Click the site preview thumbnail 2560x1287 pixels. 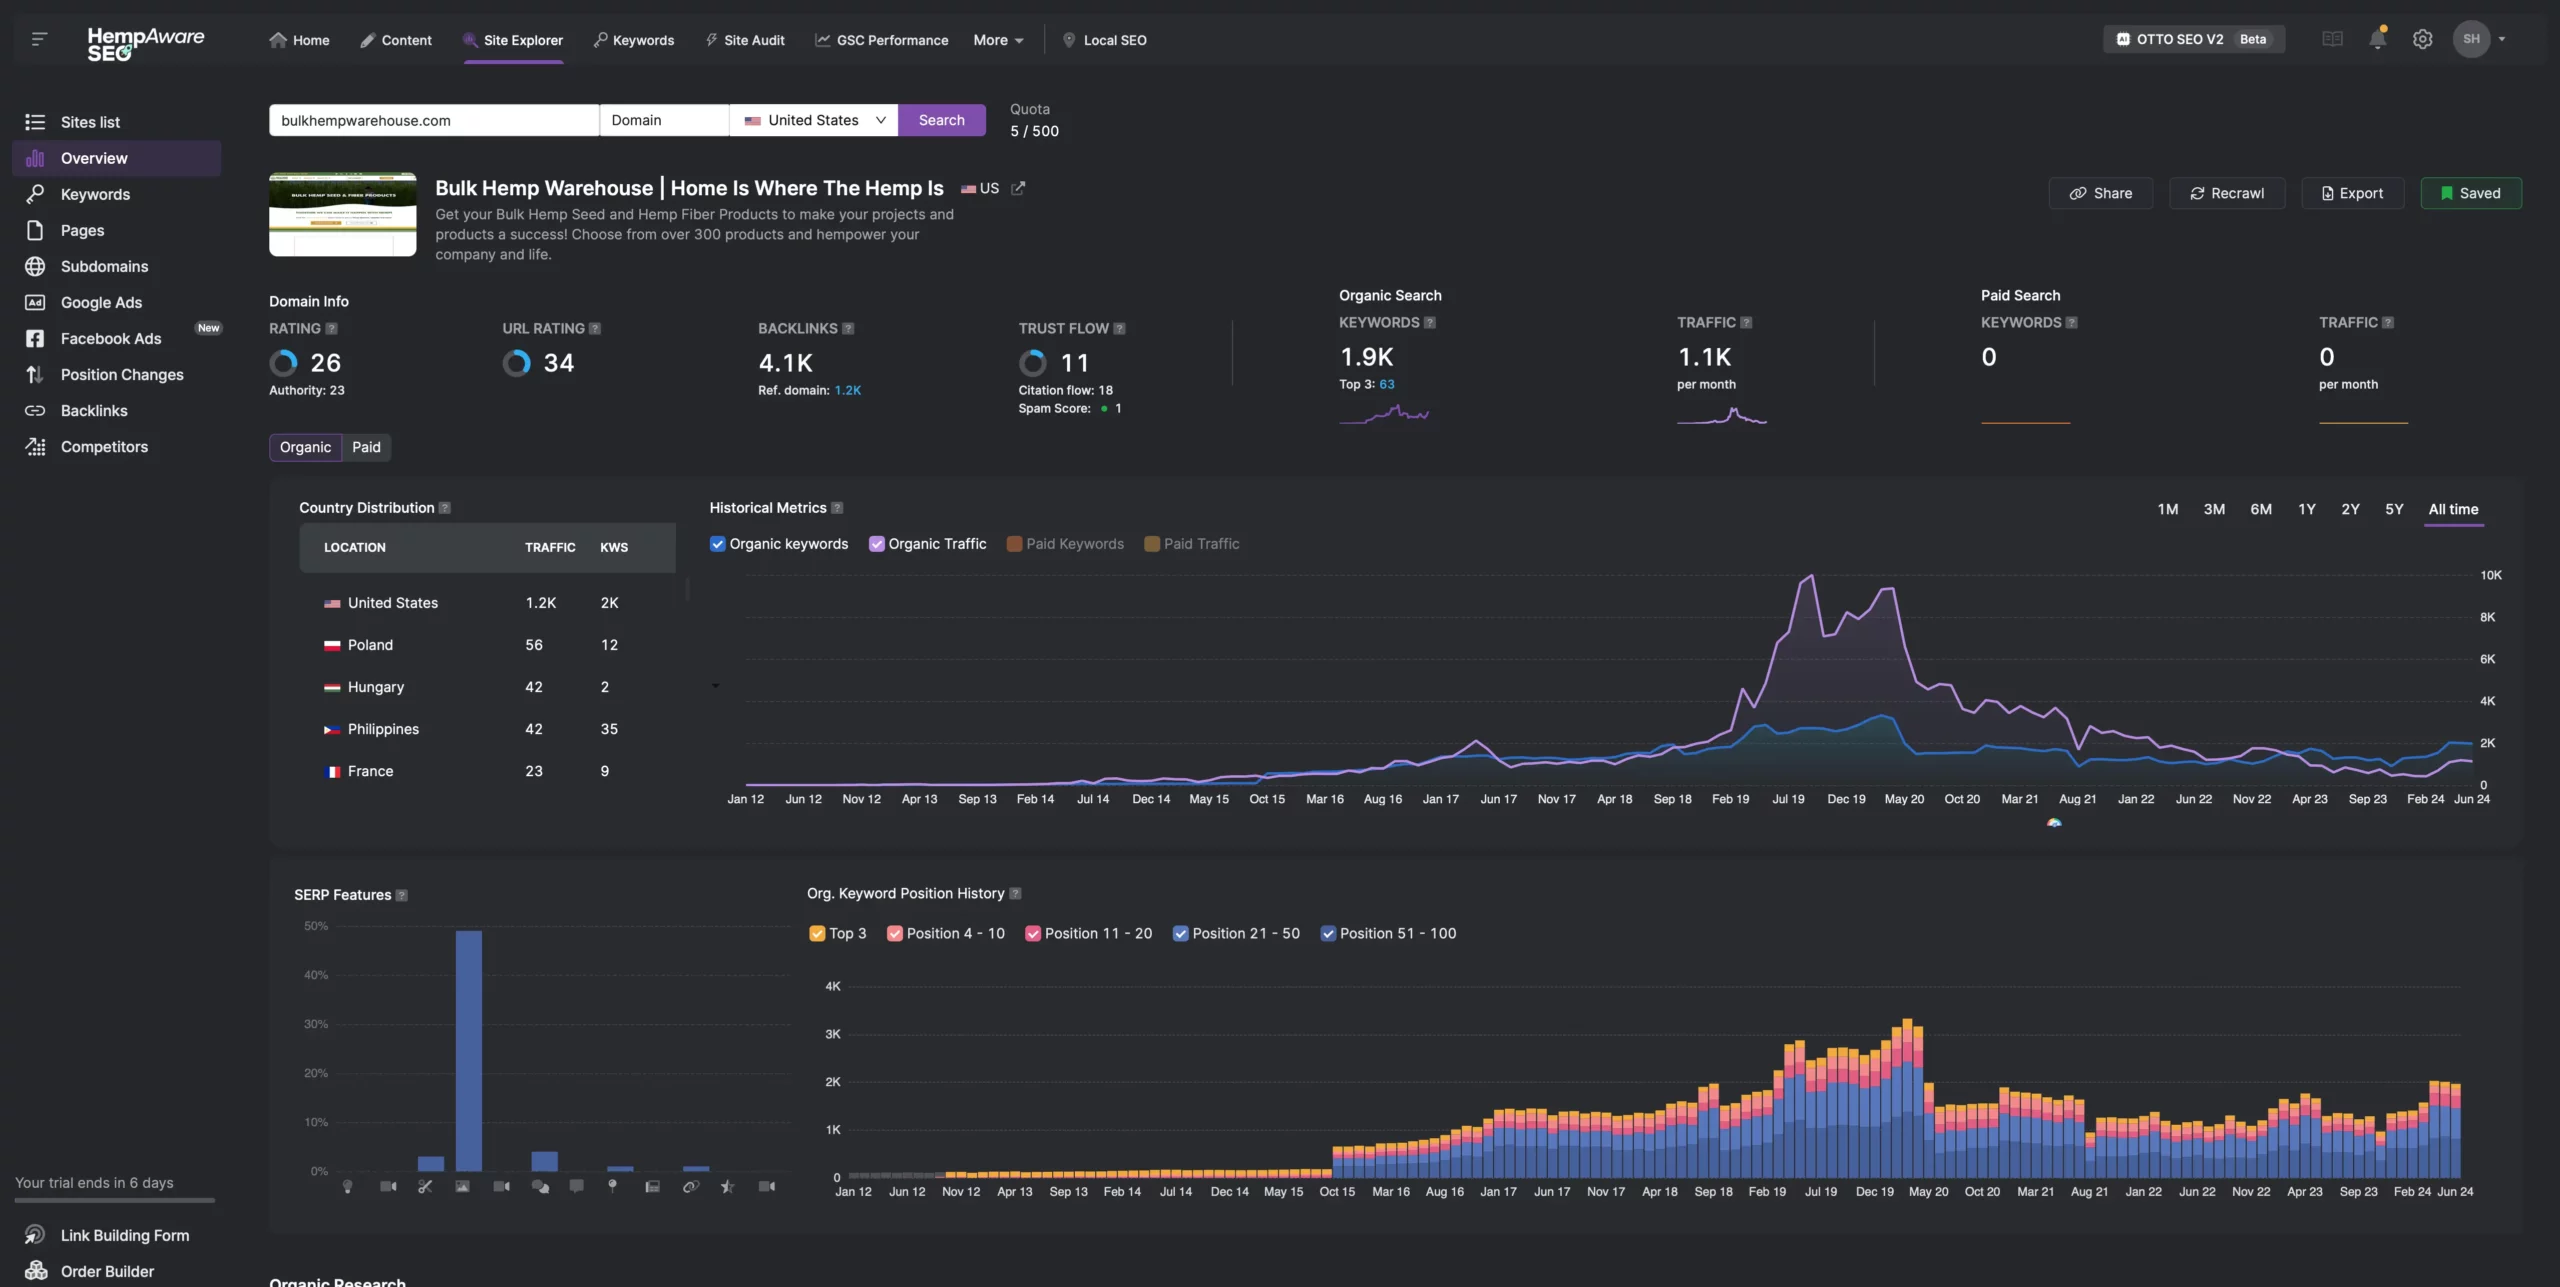click(343, 214)
